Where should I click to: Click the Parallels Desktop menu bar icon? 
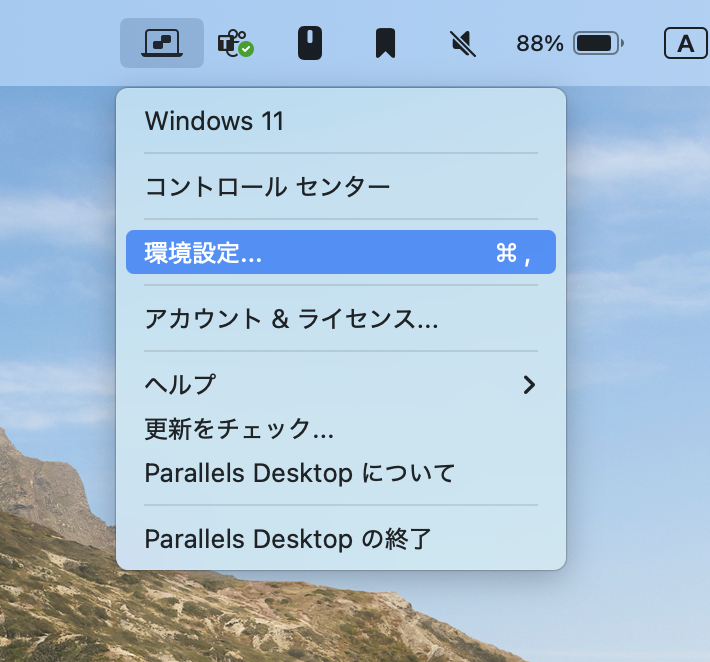(x=162, y=43)
